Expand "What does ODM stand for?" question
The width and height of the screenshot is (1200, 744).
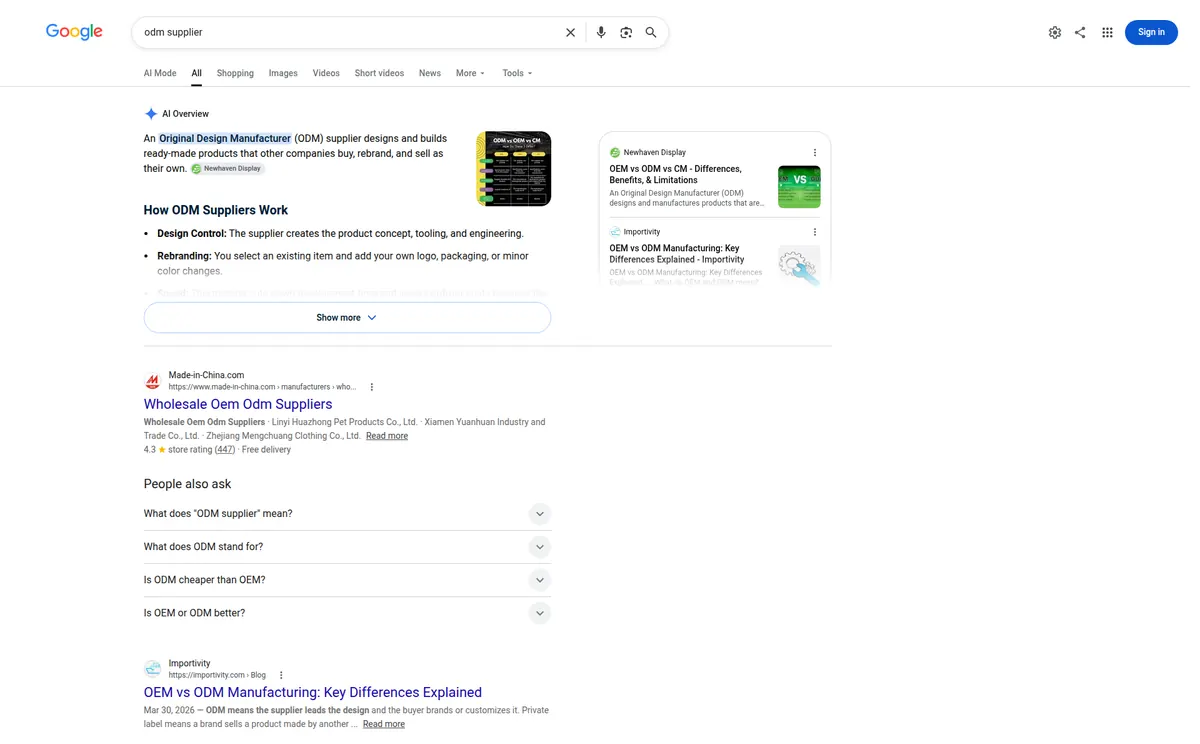coord(347,547)
